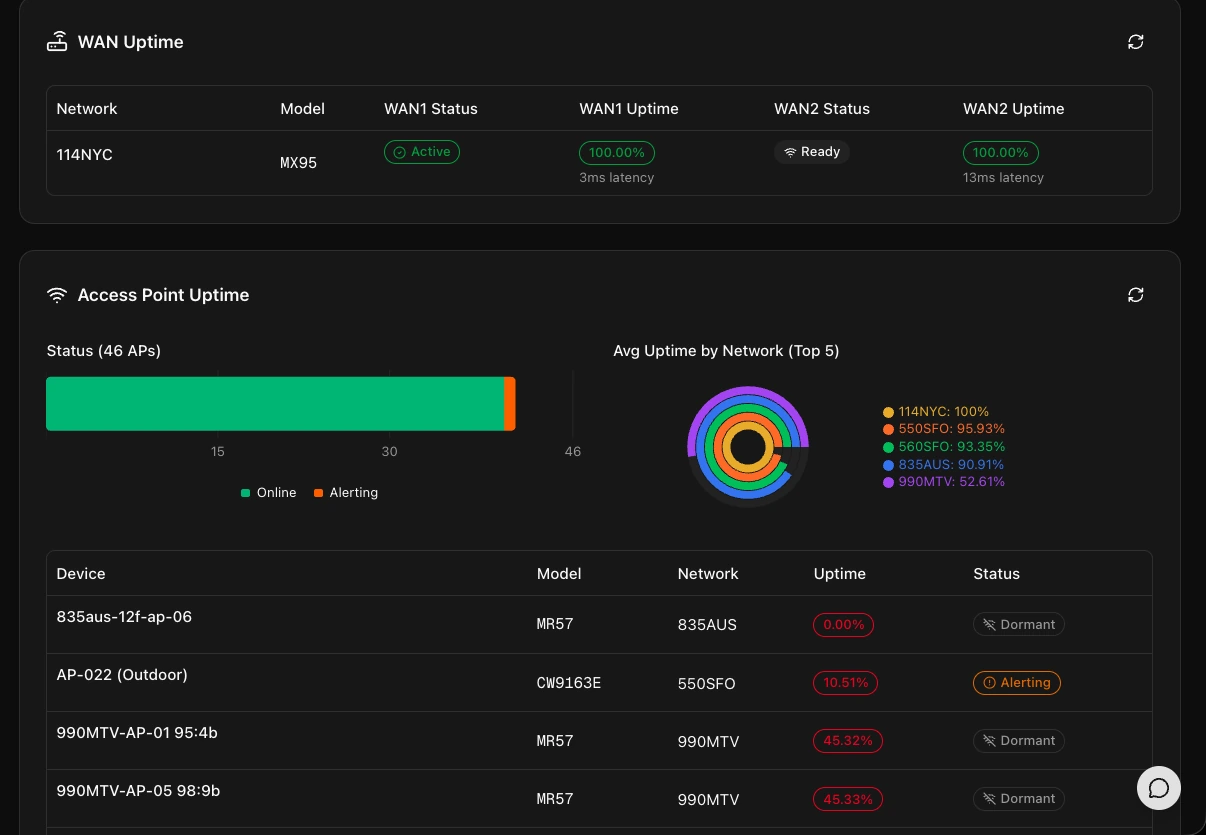Click the 0.00% uptime badge

click(844, 625)
